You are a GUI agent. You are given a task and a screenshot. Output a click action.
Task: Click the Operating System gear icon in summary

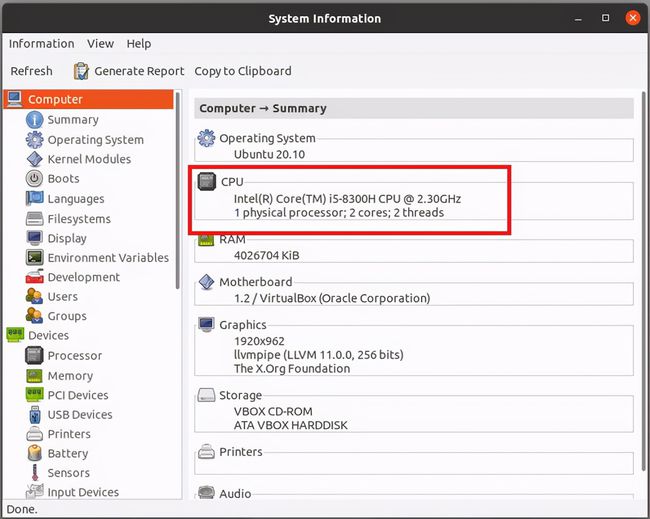pyautogui.click(x=206, y=138)
